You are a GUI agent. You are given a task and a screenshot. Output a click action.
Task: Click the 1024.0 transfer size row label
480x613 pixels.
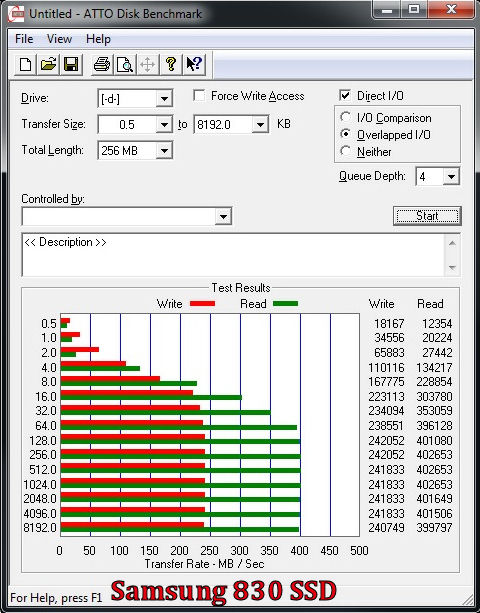coord(40,485)
